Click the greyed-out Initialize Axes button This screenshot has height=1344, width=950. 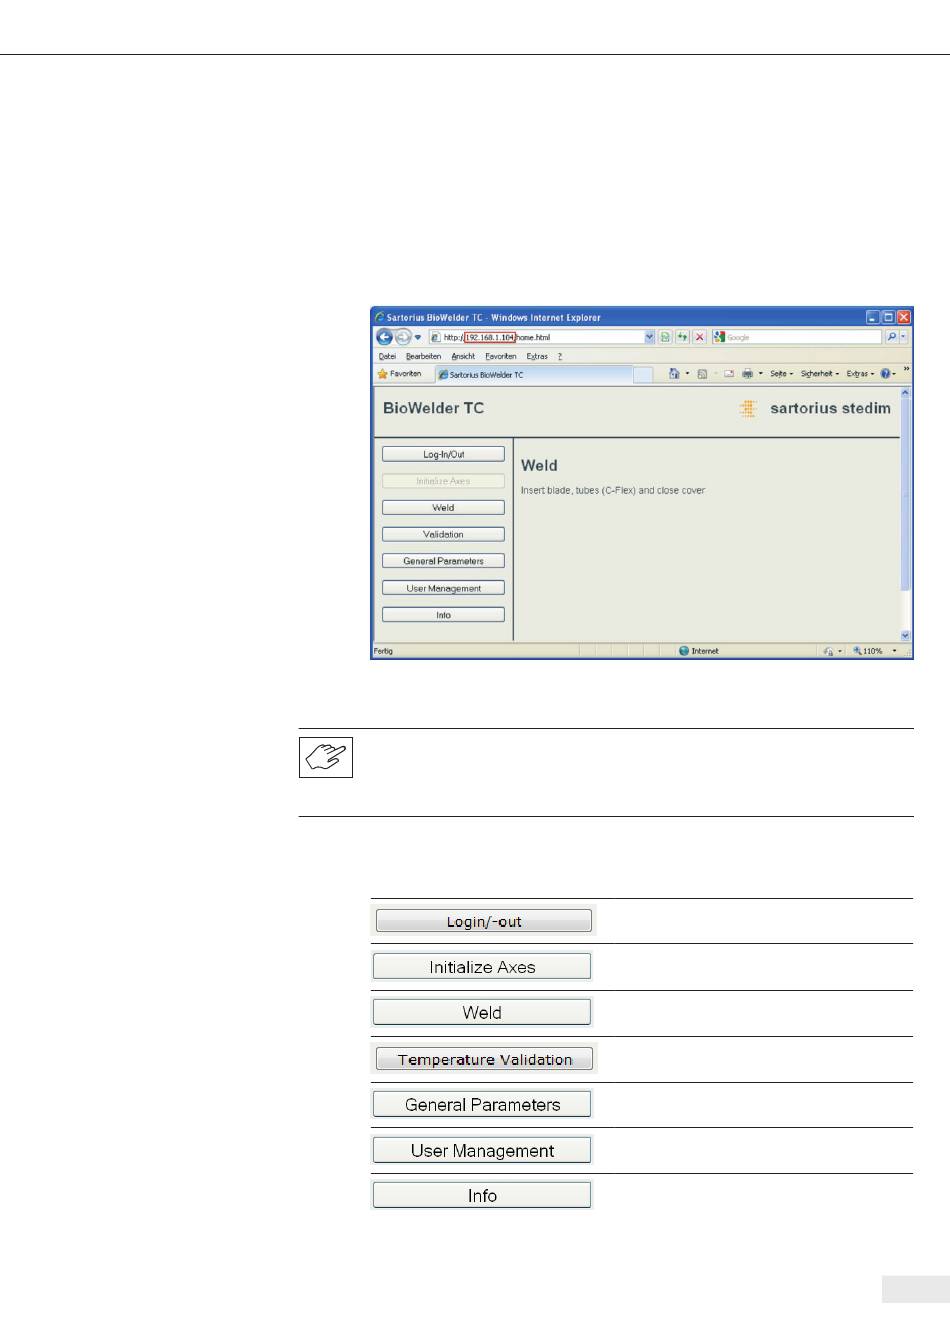coord(443,481)
